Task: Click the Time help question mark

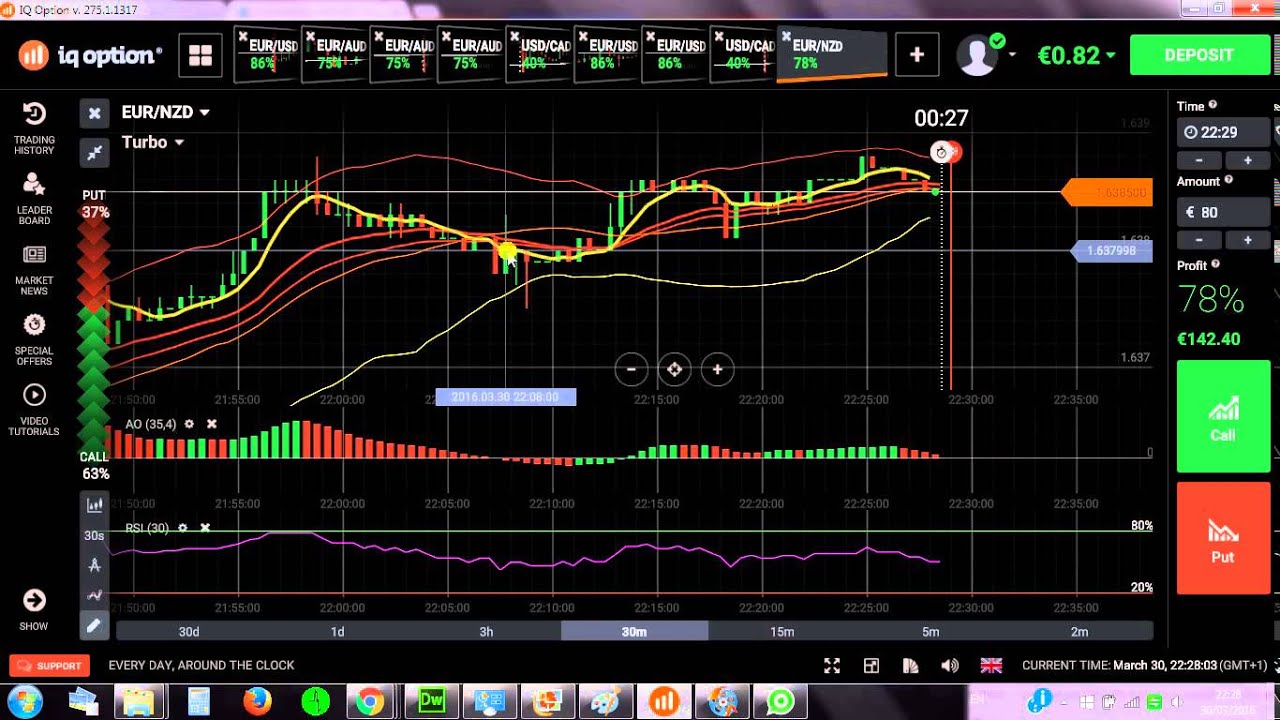Action: click(1213, 105)
